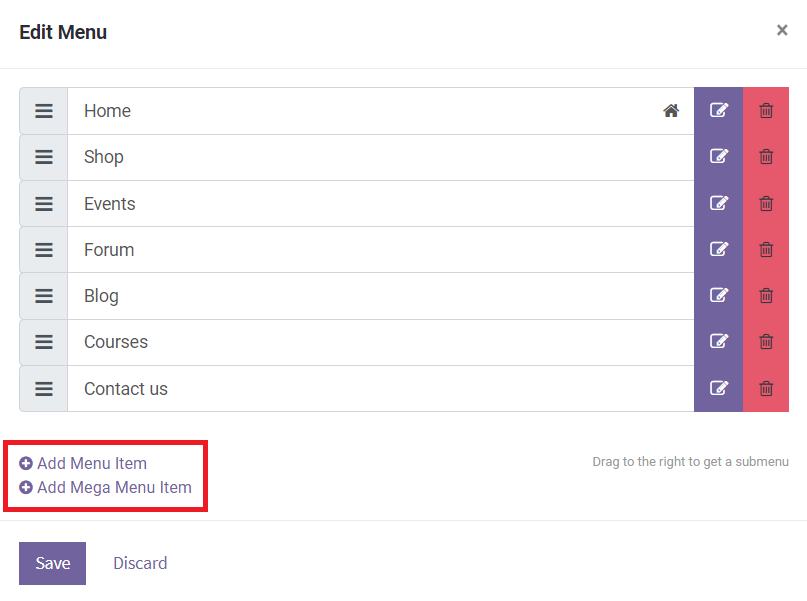Edit the Events menu item
The width and height of the screenshot is (807, 601).
(718, 203)
